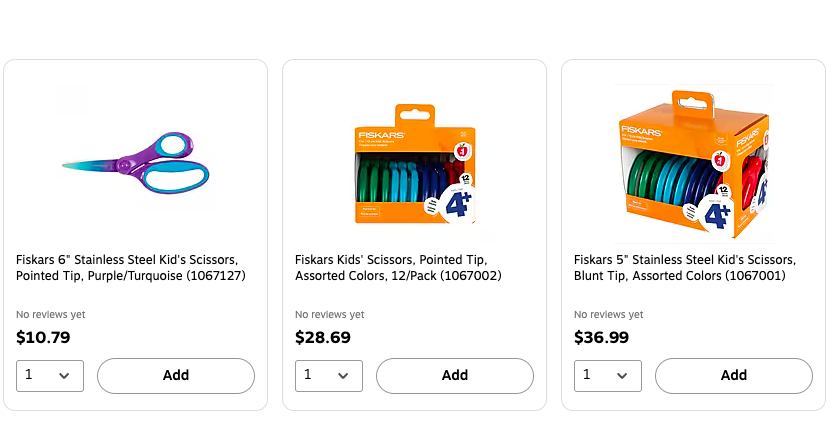Screen dimensions: 837x444
Task: Expand quantity dropdown for the $28.69 scissors pack
Action: pos(329,375)
